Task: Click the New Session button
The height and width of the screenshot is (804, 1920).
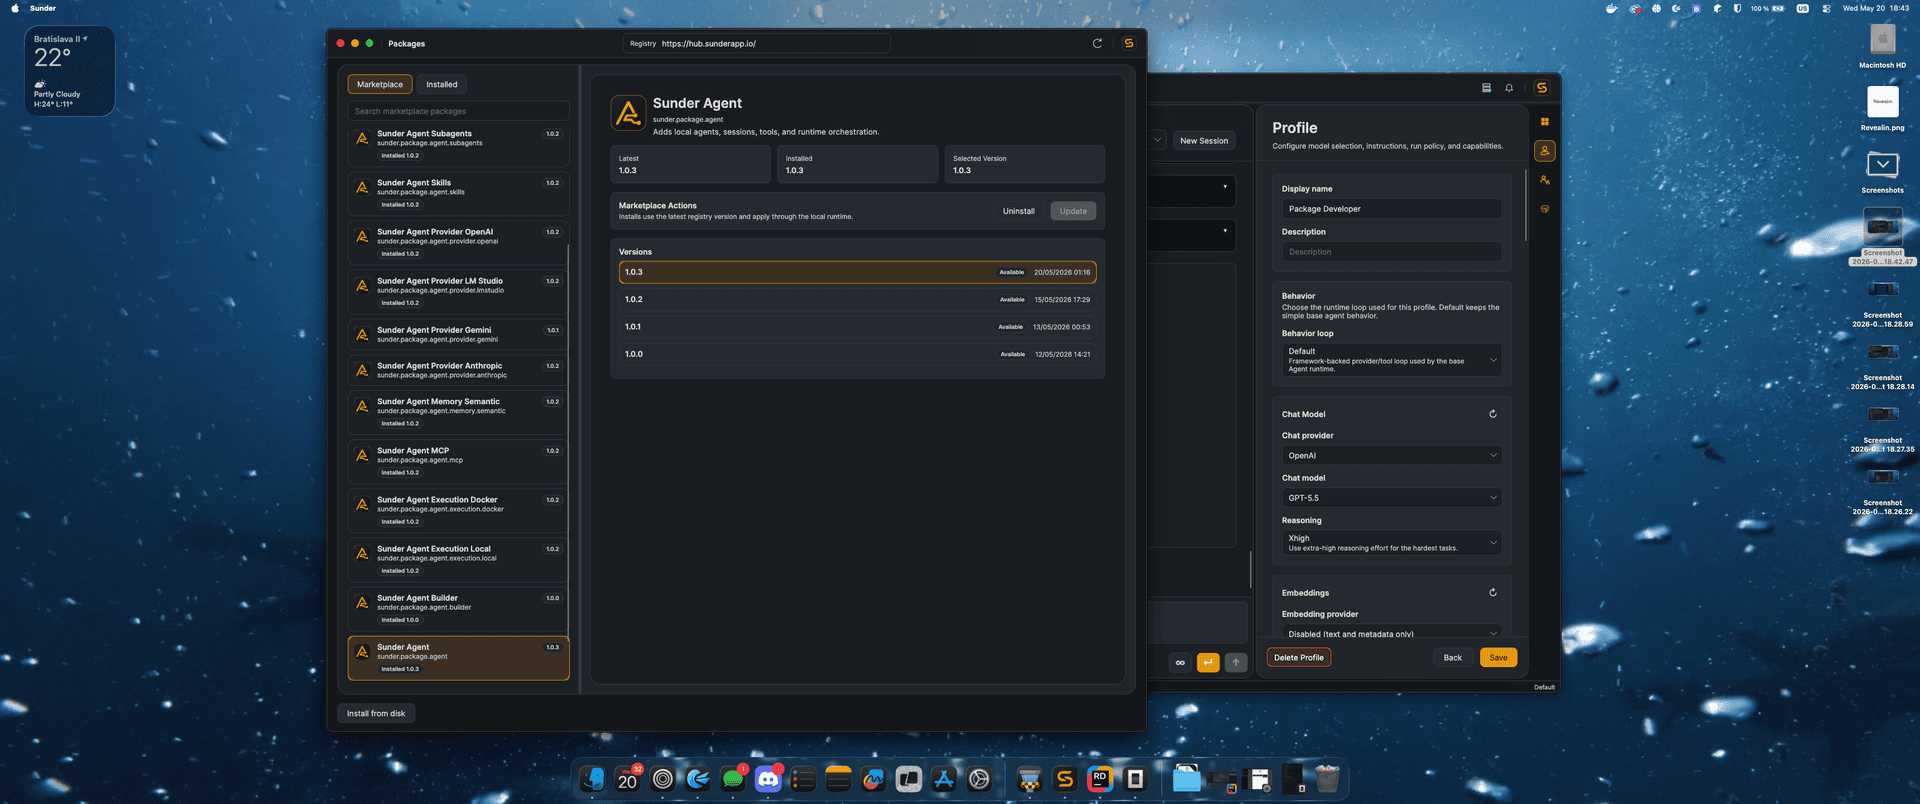Action: (1204, 141)
